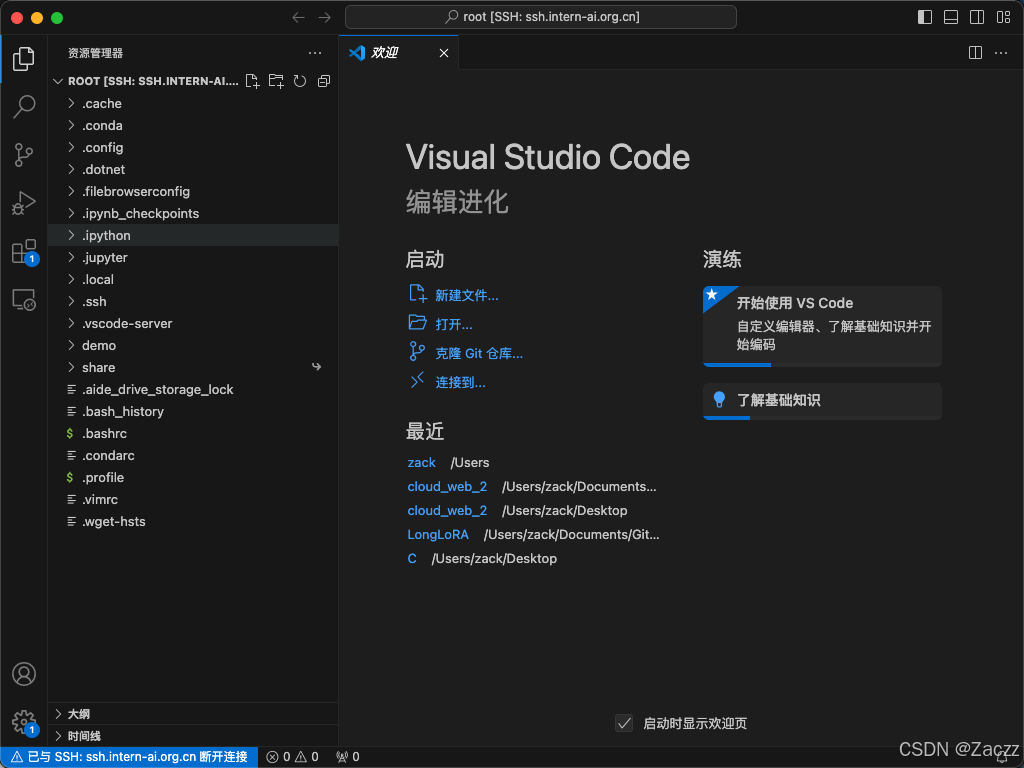This screenshot has height=768, width=1024.
Task: Click the command center search box
Action: (x=541, y=17)
